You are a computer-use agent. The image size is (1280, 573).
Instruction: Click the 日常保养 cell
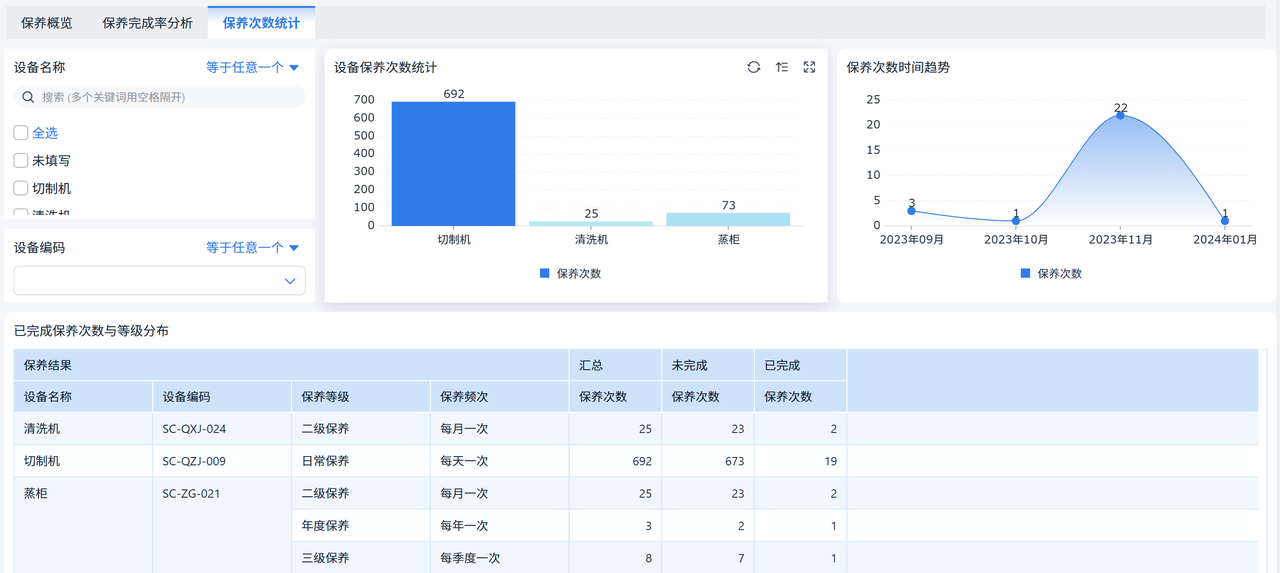pyautogui.click(x=361, y=461)
